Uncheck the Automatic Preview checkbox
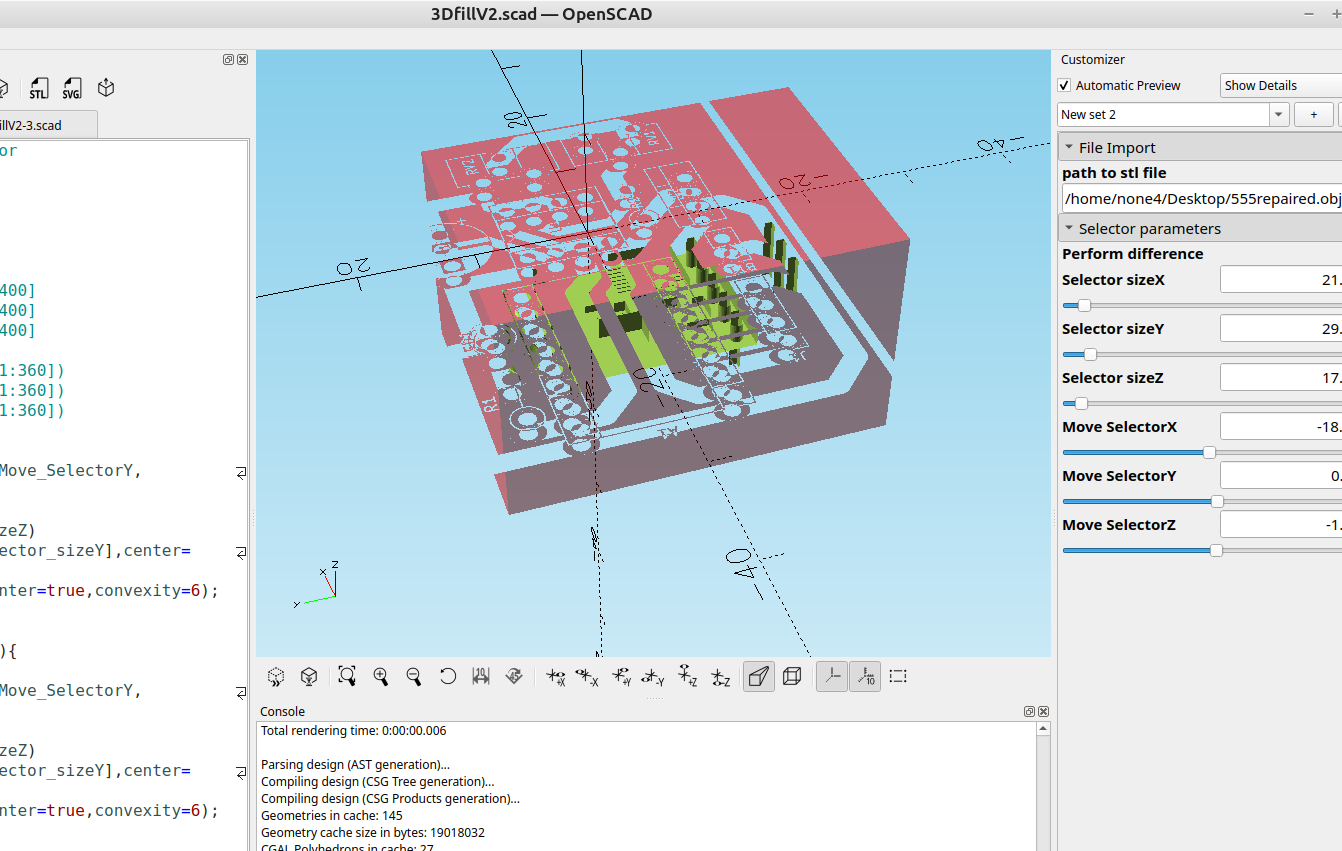 1065,86
